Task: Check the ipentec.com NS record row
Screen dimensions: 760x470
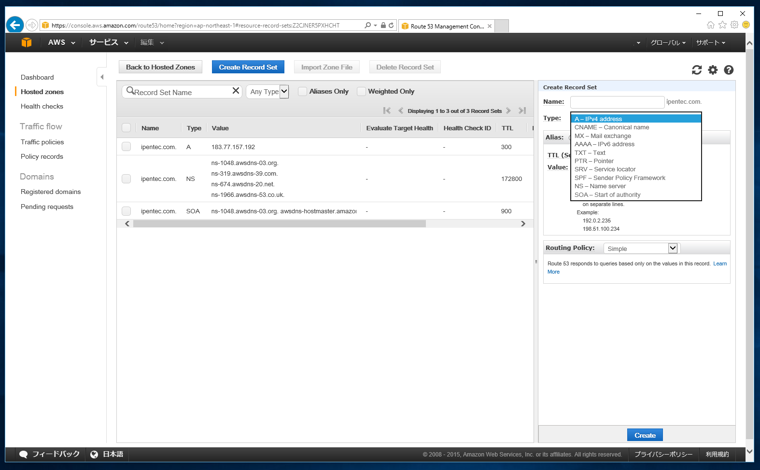Action: 126,179
